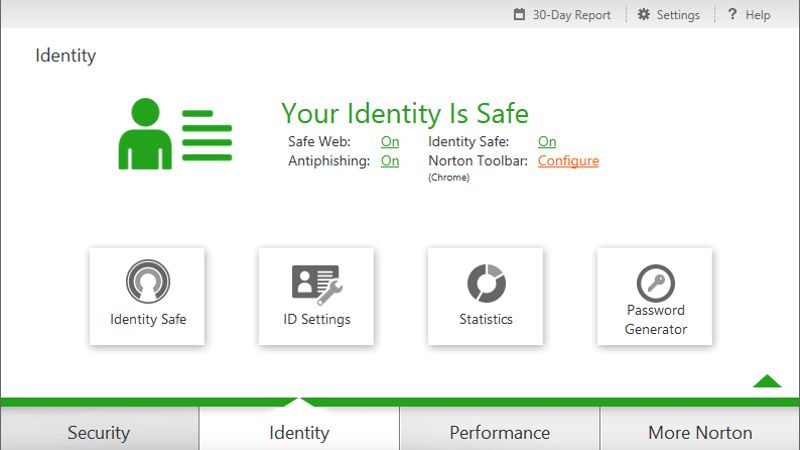
Task: Click the Settings gear icon
Action: 643,14
